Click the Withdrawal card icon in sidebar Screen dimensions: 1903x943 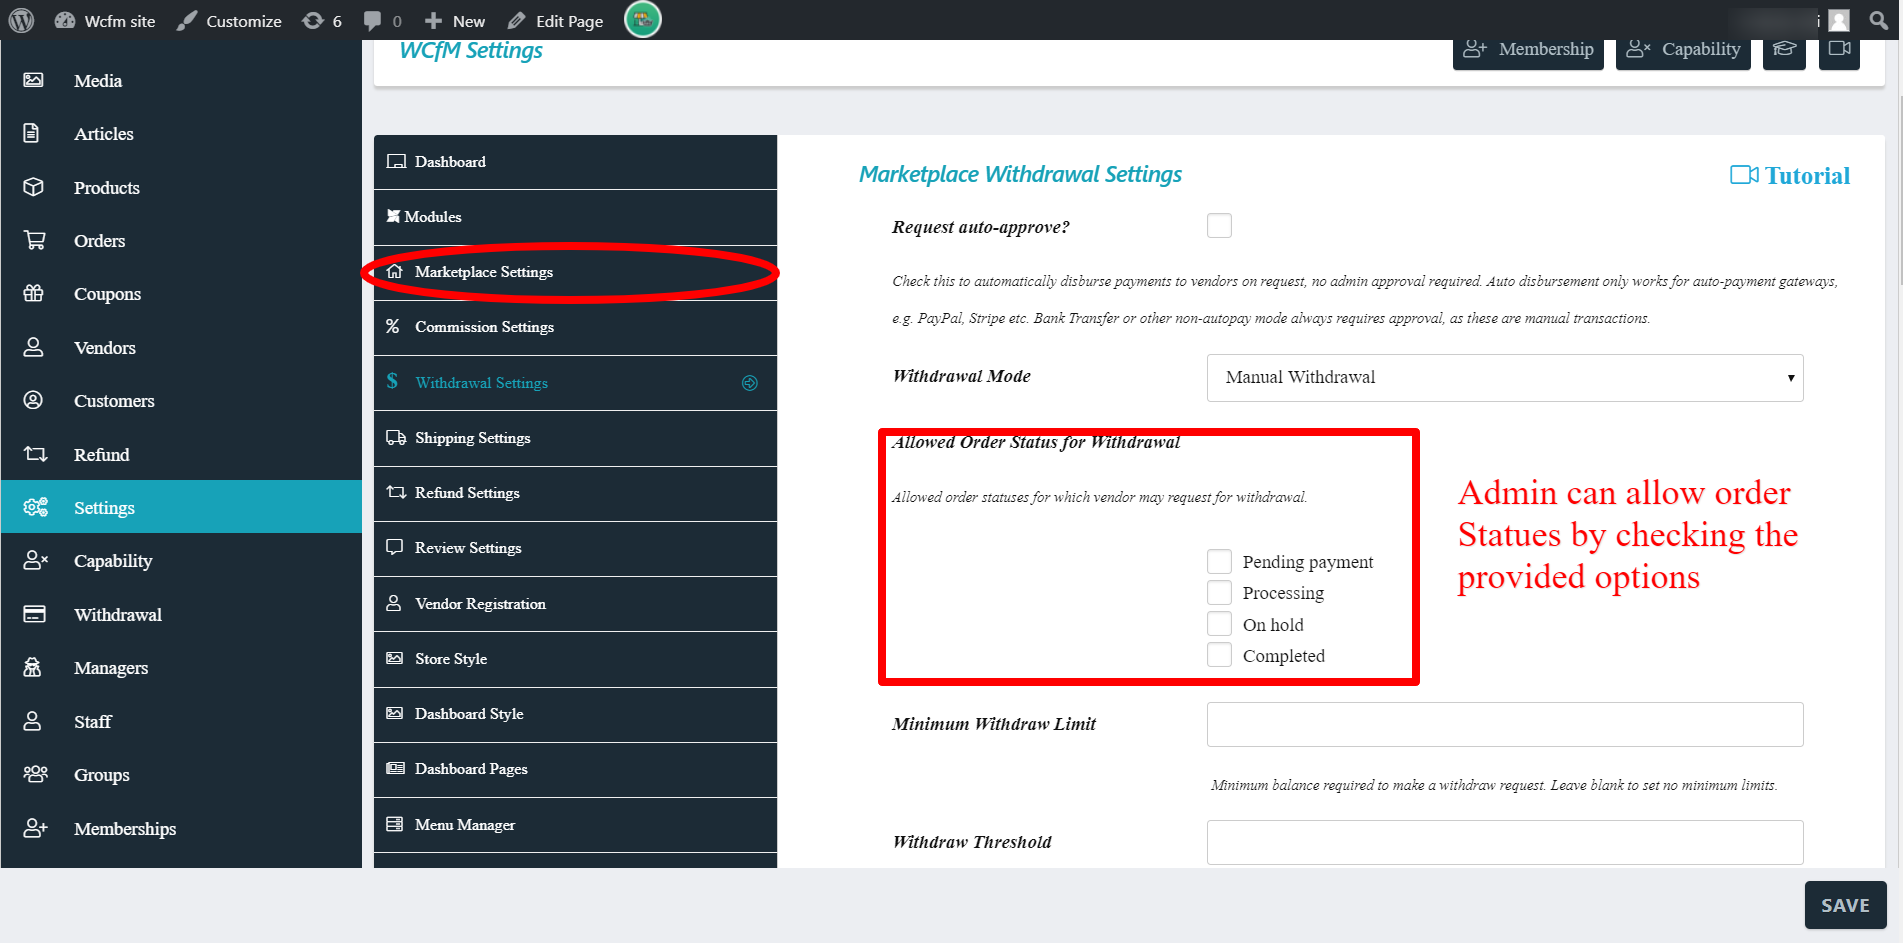[x=34, y=614]
